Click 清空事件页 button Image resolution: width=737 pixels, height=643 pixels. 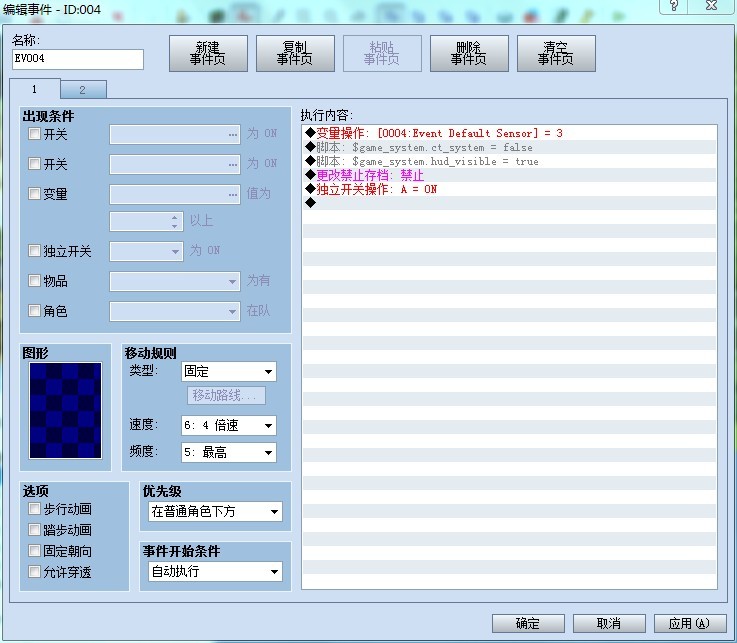click(556, 54)
